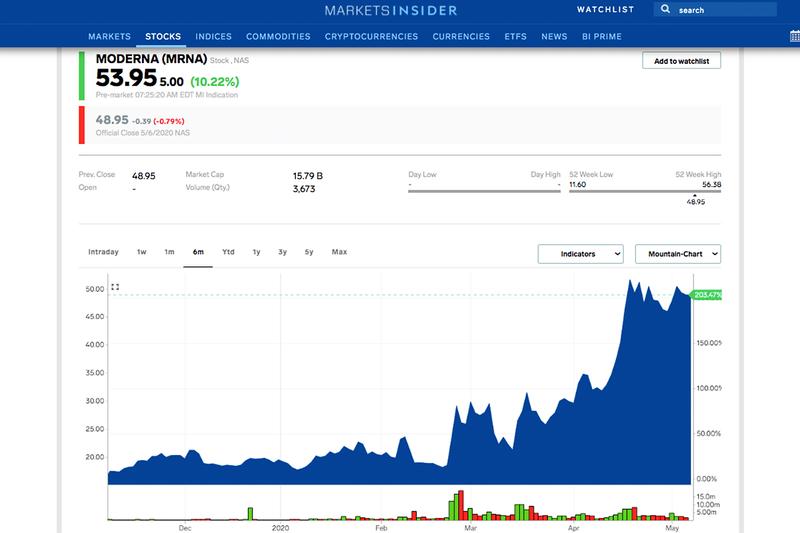Viewport: 800px width, 533px height.
Task: Click the 52 week range bar
Action: pyautogui.click(x=645, y=192)
